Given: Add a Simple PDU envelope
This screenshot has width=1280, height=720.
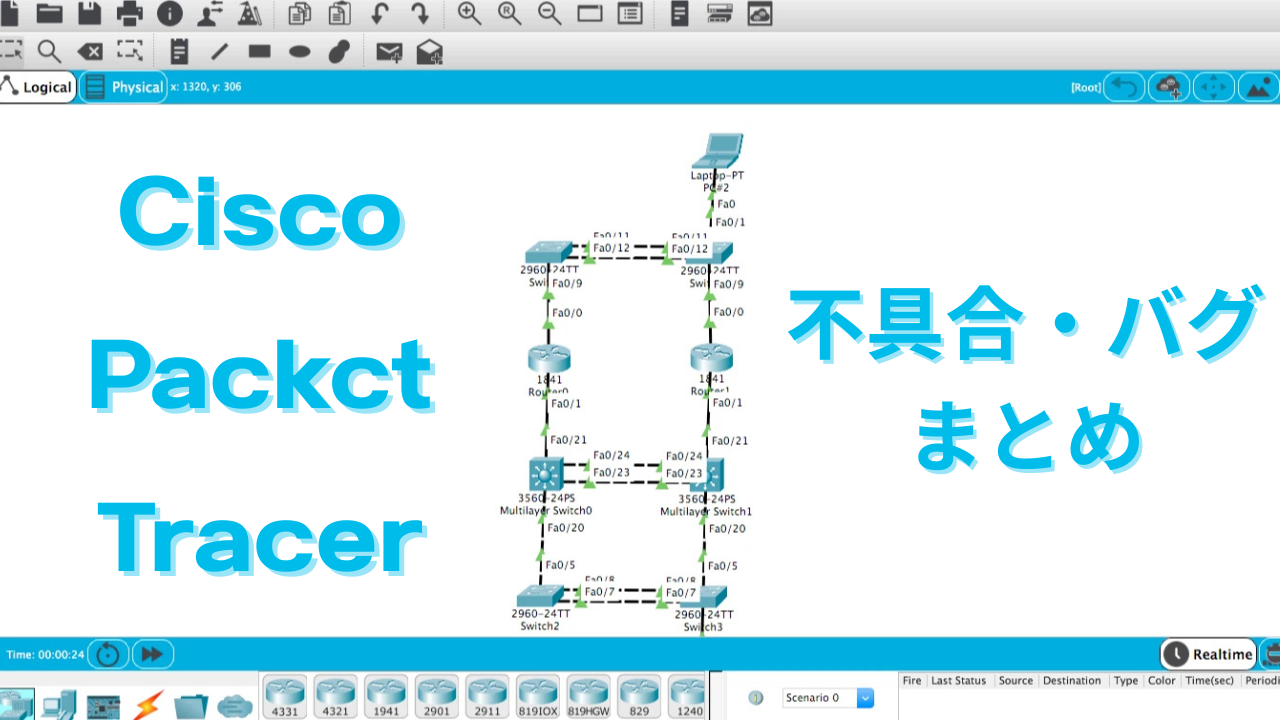Looking at the screenshot, I should 389,51.
